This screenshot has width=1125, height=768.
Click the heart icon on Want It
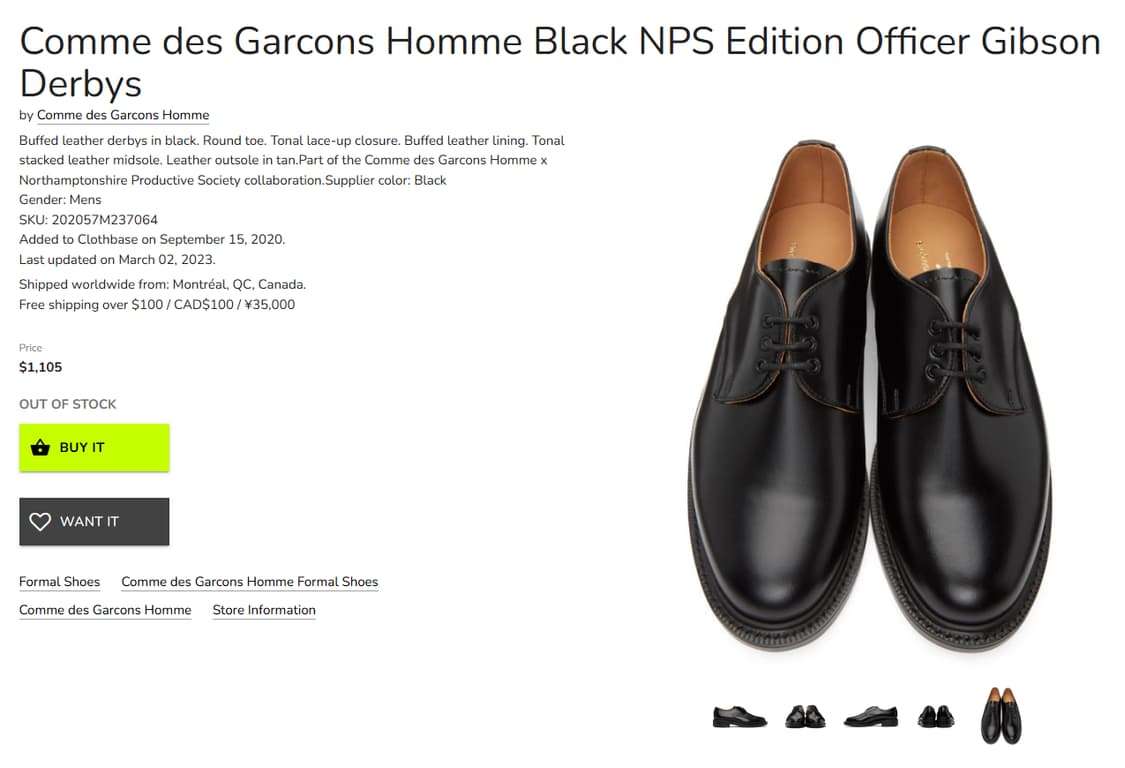[x=40, y=522]
